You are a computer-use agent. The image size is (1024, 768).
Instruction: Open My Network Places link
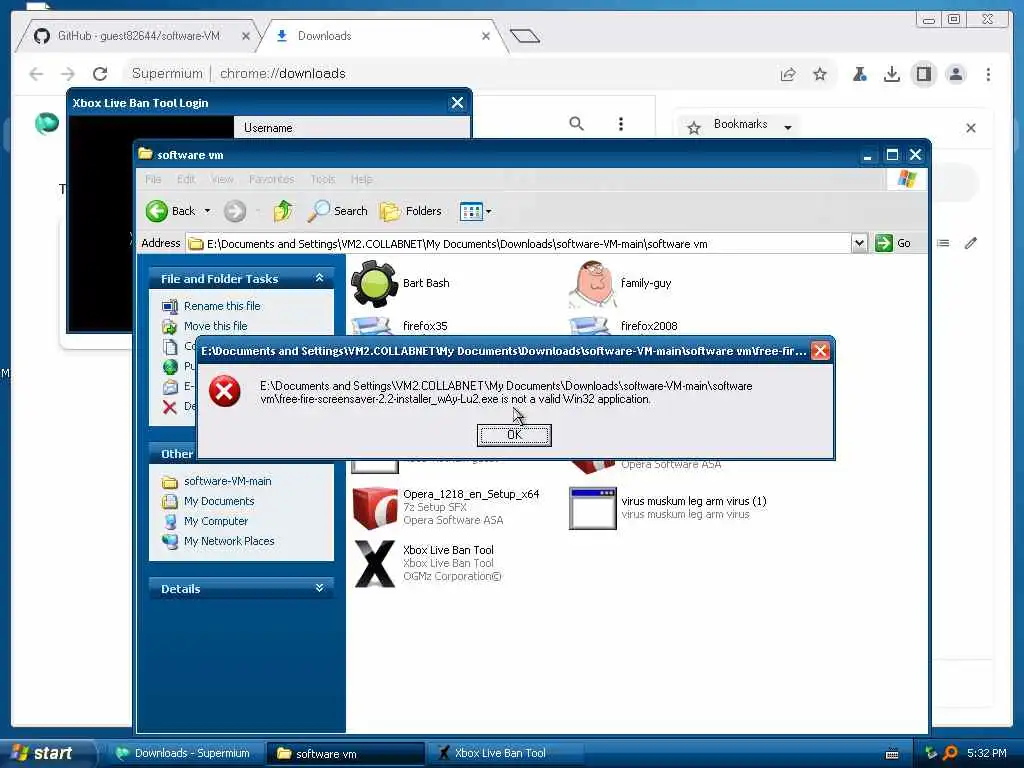[229, 541]
